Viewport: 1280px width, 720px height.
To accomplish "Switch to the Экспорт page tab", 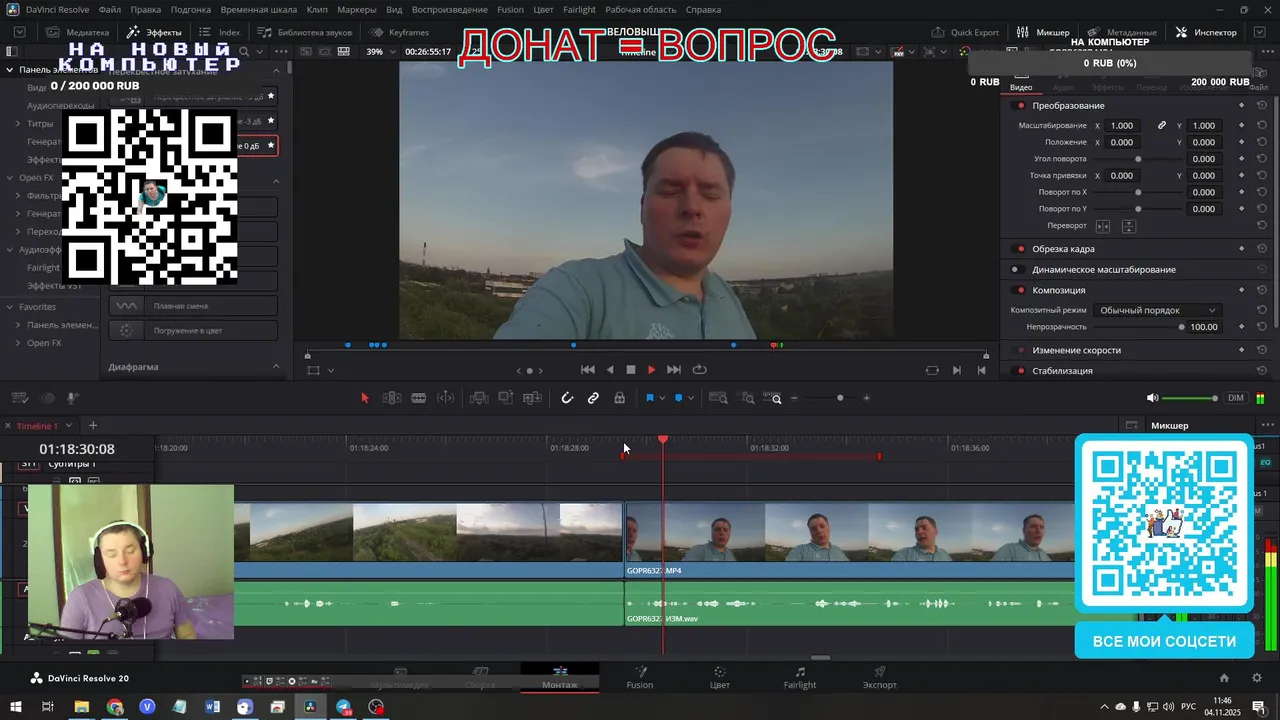I will tap(880, 677).
